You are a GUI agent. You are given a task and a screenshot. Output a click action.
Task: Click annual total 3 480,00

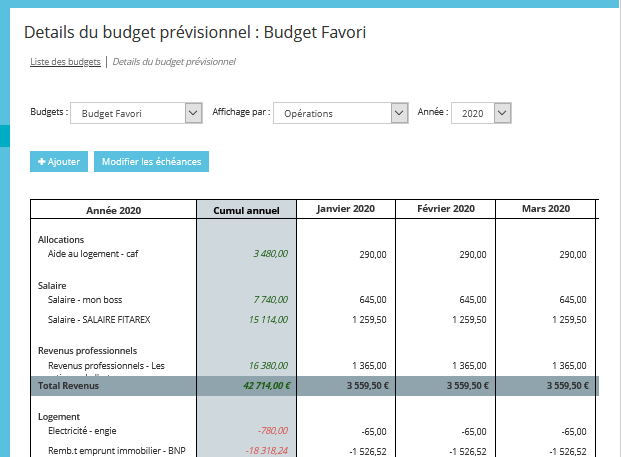(270, 254)
